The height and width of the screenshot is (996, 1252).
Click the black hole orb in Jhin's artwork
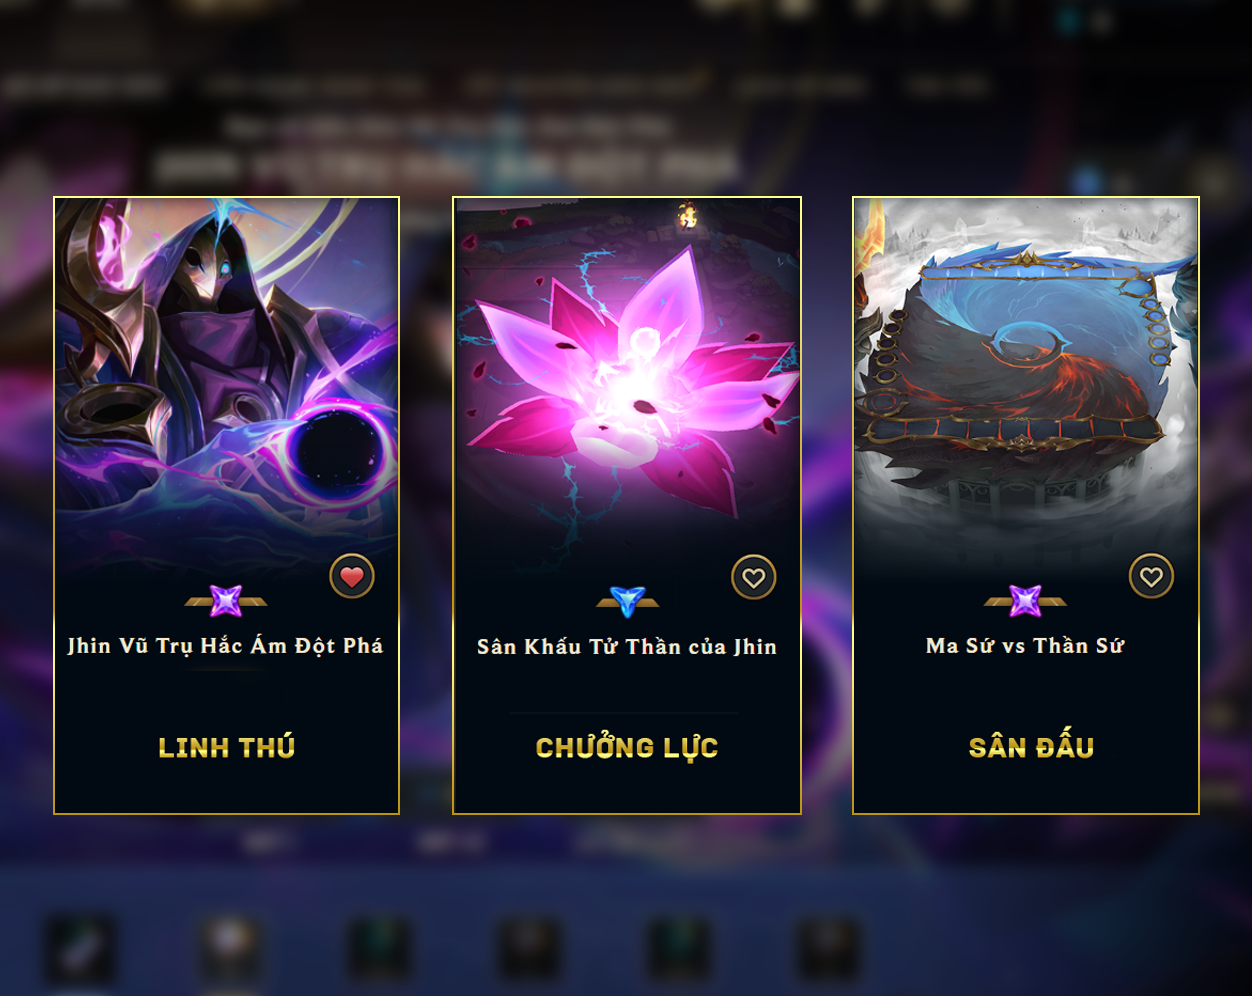coord(334,450)
